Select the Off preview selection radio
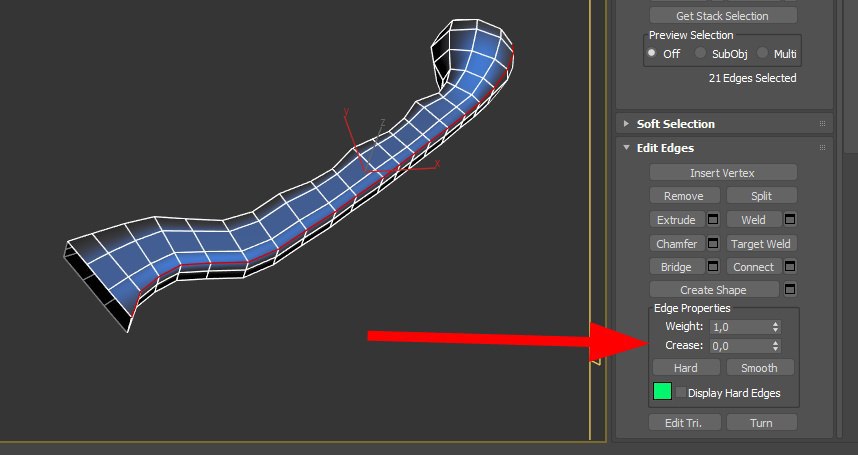Viewport: 858px width, 455px height. point(651,53)
